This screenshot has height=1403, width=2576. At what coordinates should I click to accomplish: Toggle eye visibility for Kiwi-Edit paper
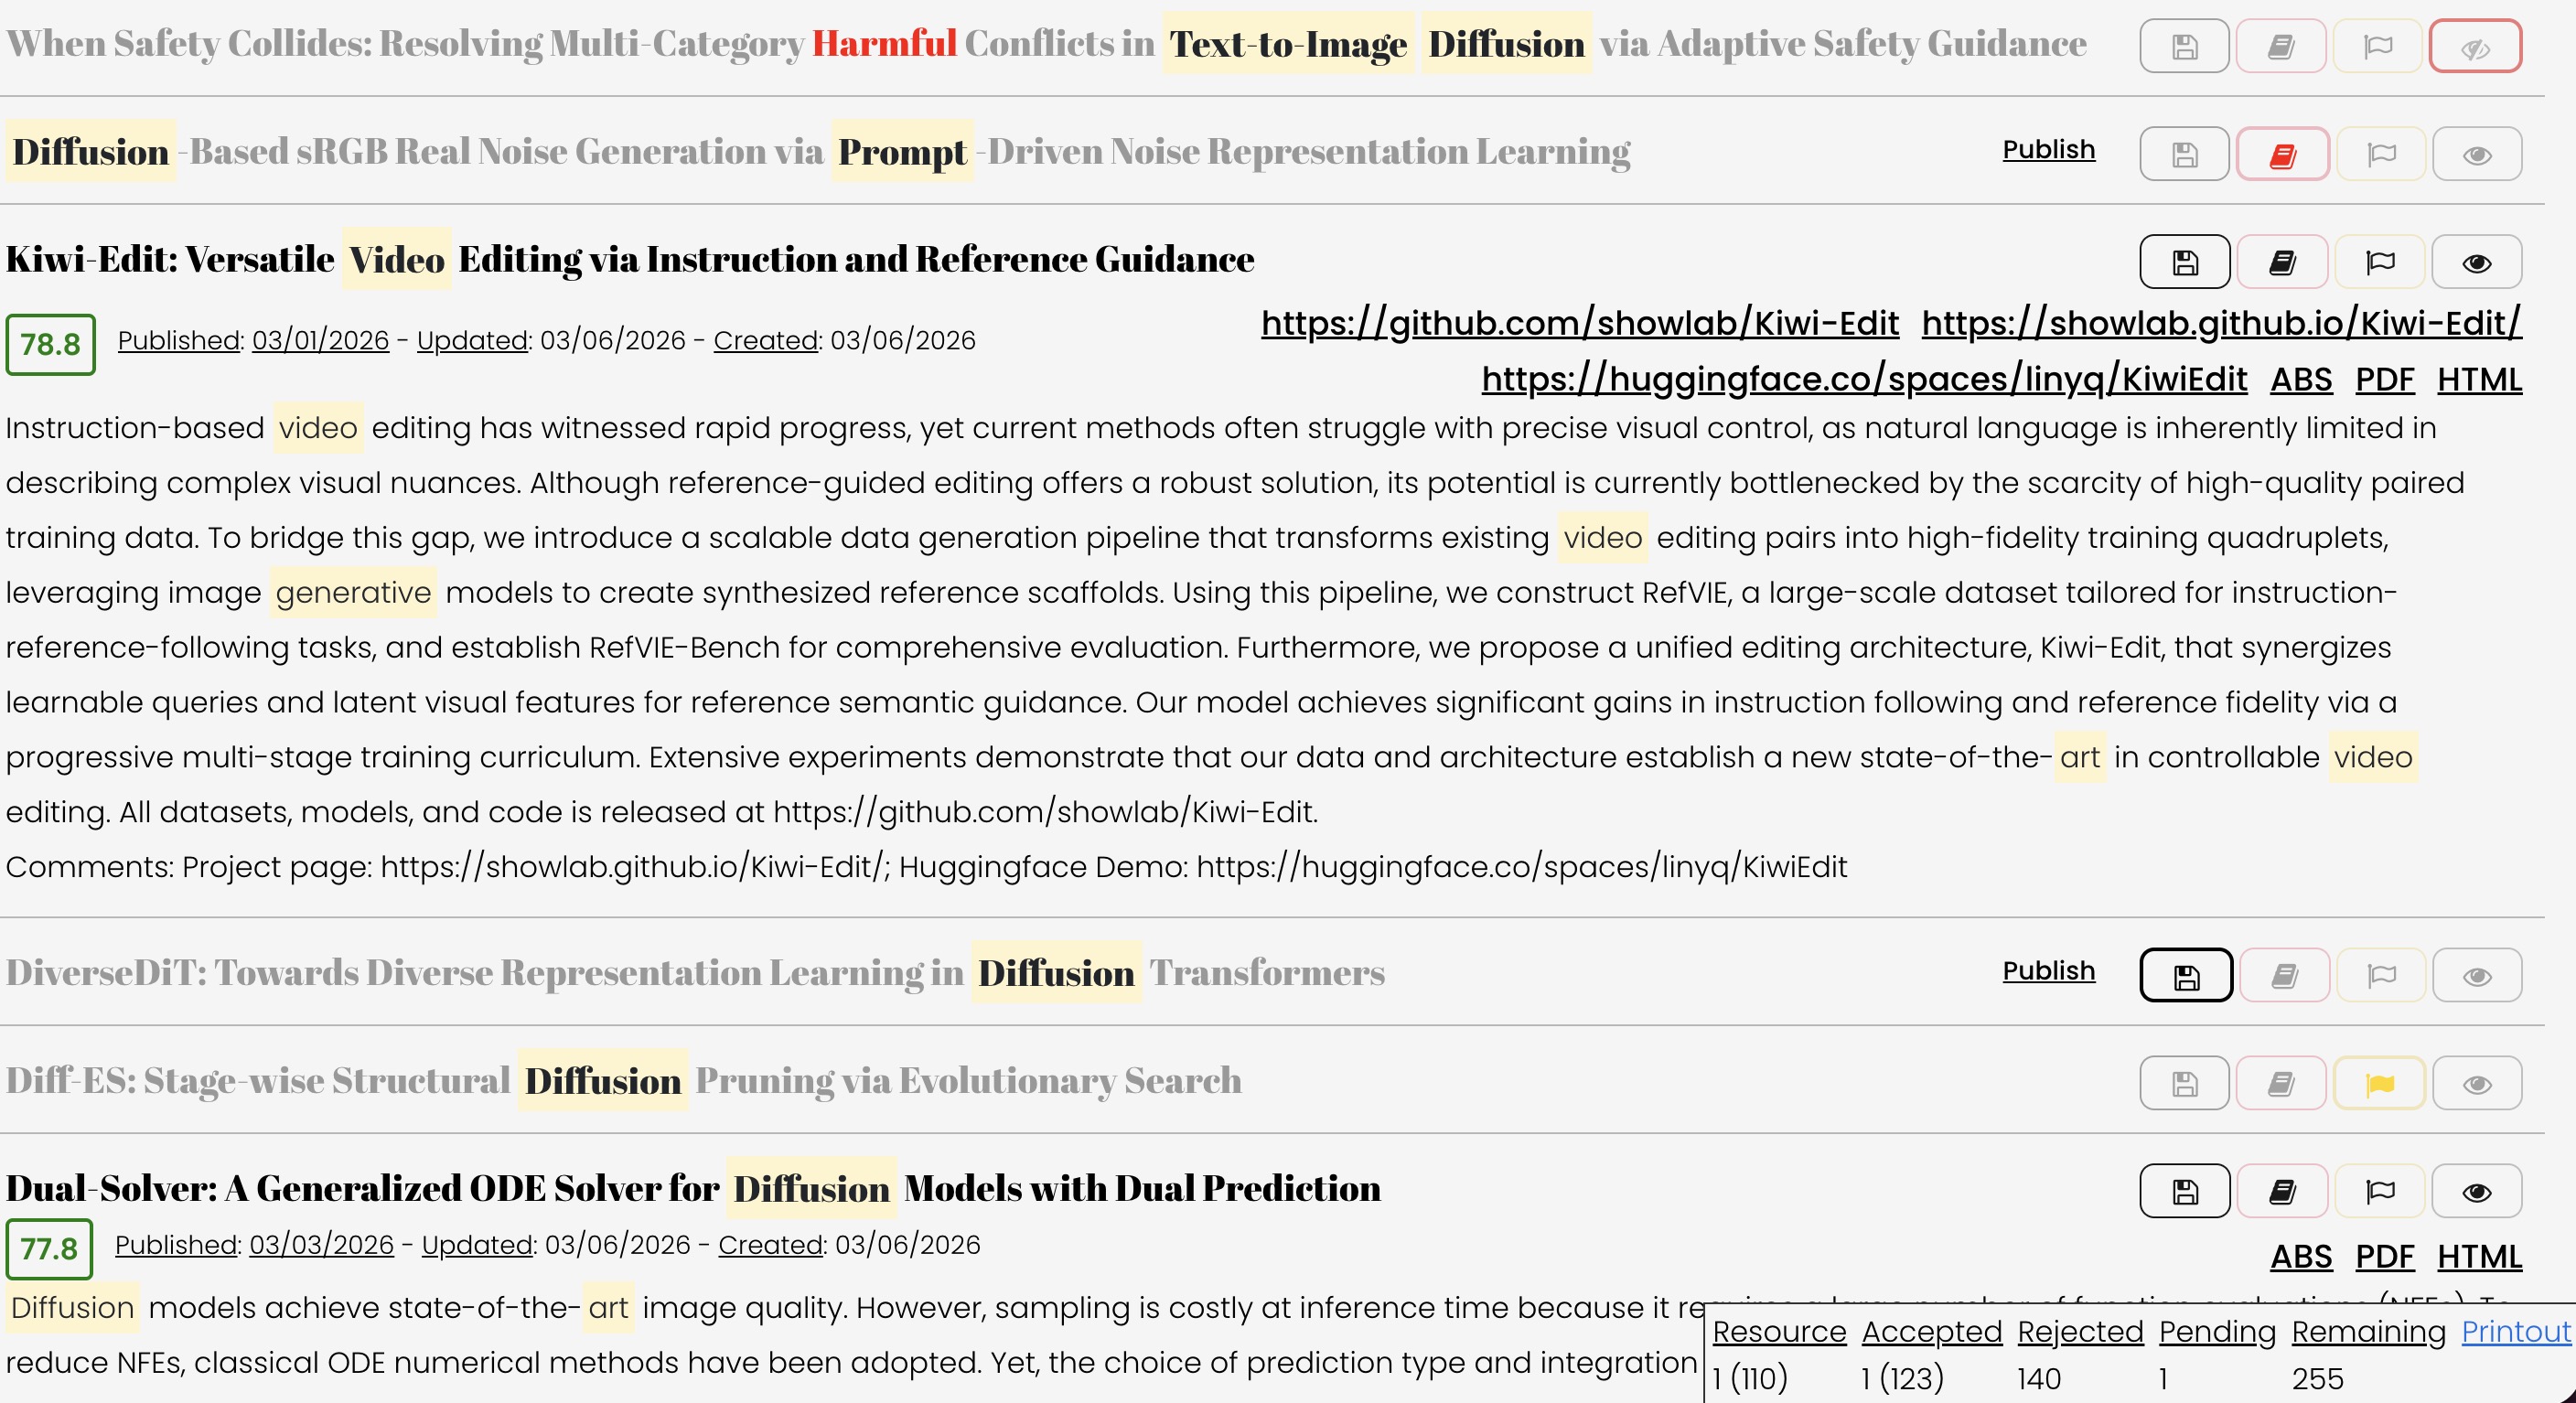[x=2476, y=262]
